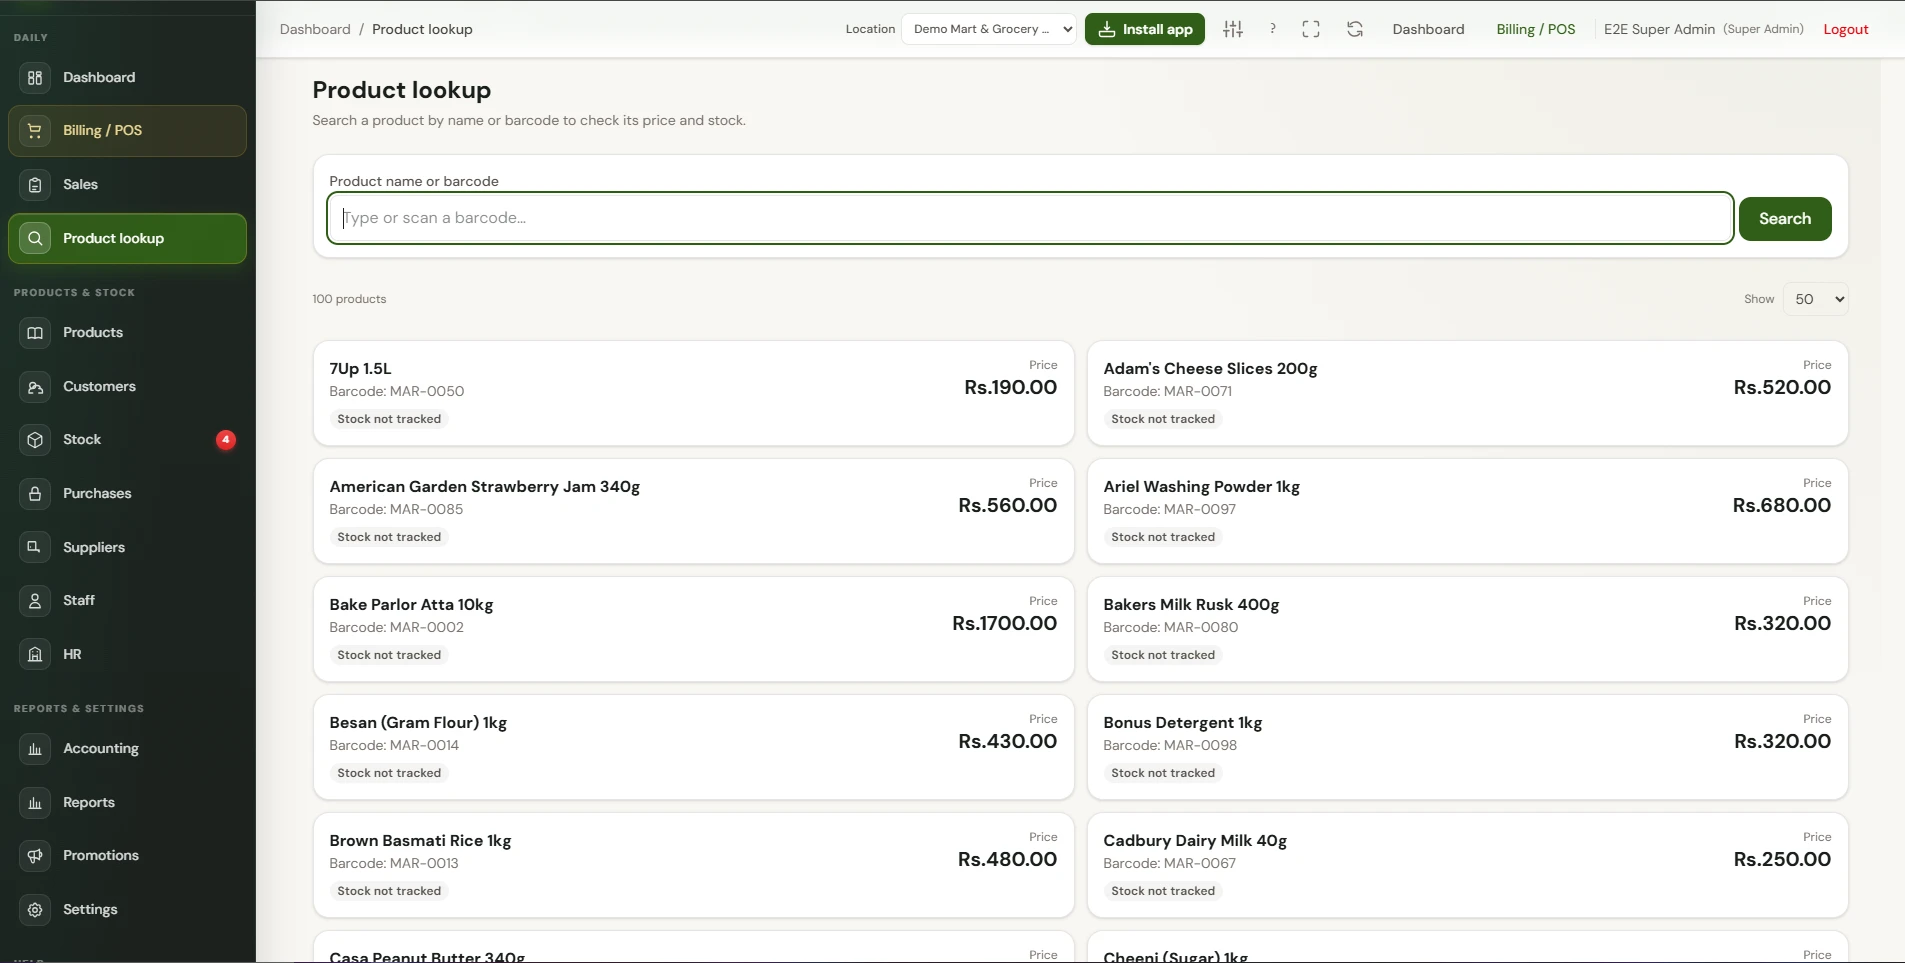Click the Dashboard grid icon in sidebar
1905x963 pixels.
click(35, 77)
